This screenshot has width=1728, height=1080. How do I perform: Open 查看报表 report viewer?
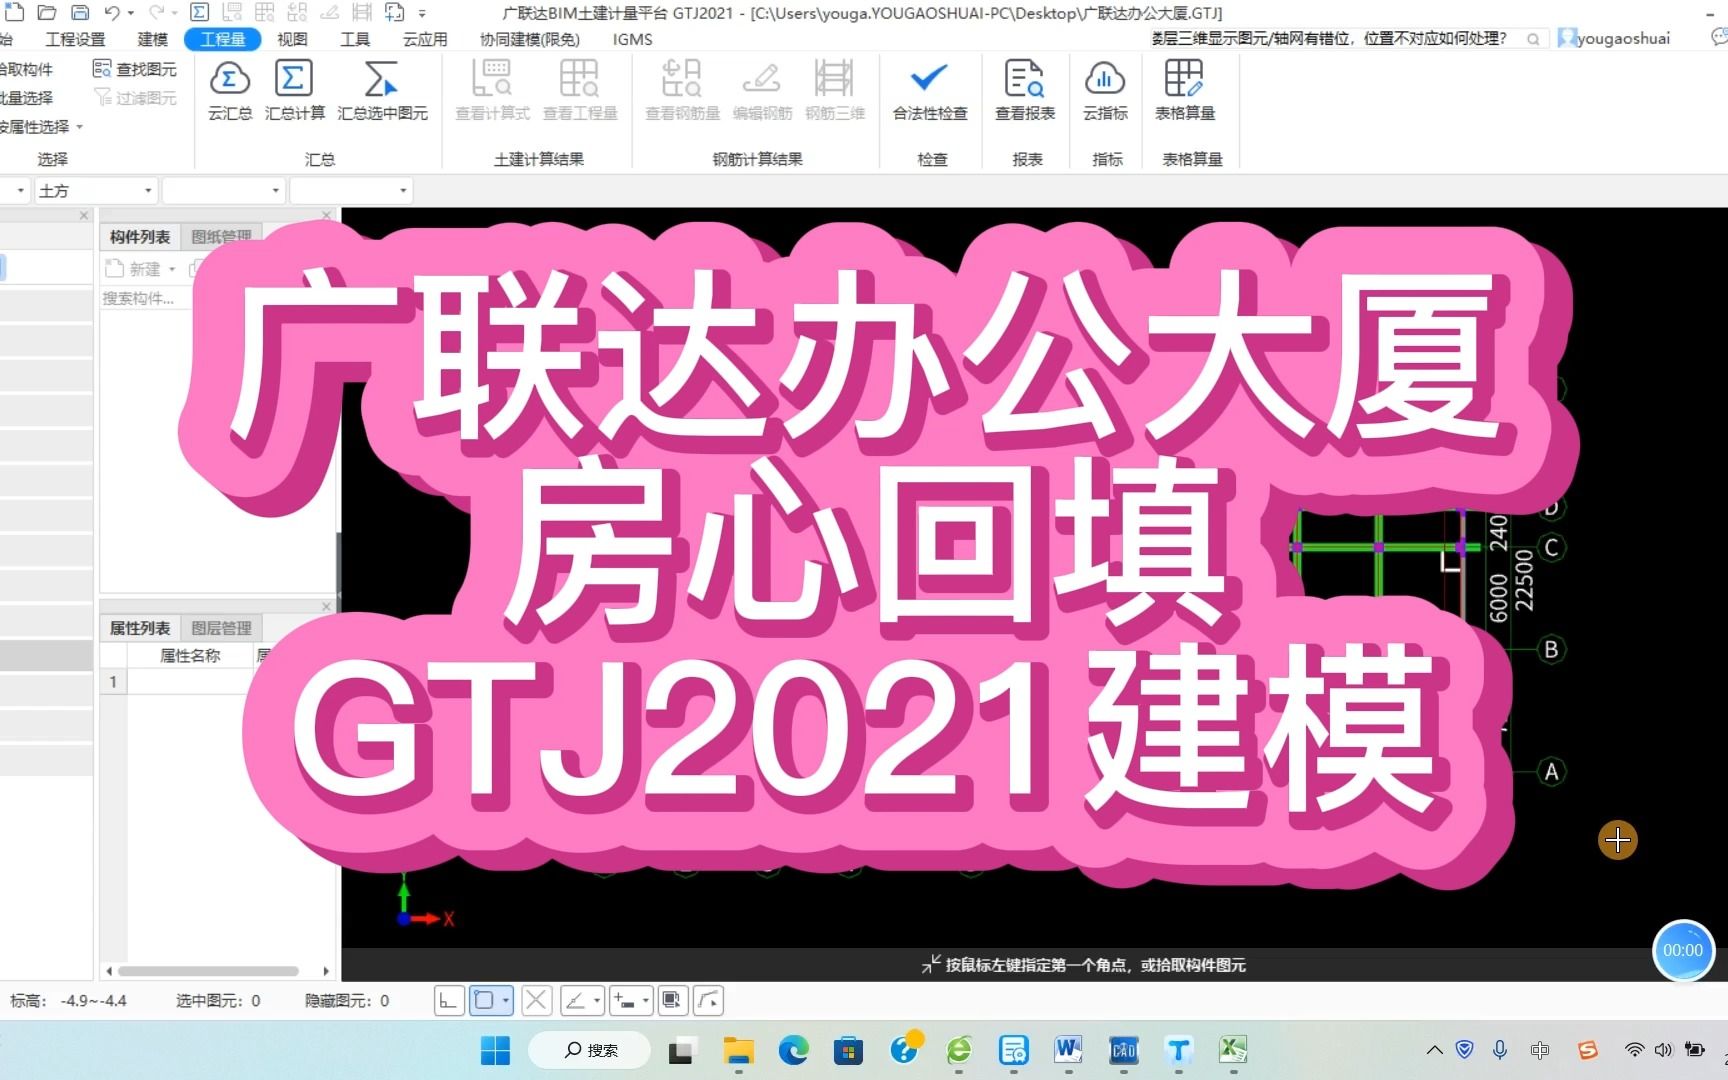(x=1025, y=90)
